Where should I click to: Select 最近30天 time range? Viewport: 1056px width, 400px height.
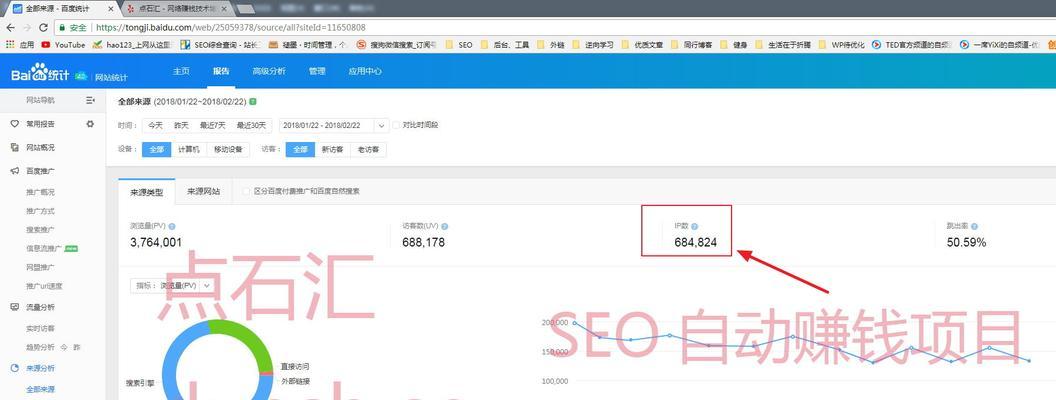251,125
